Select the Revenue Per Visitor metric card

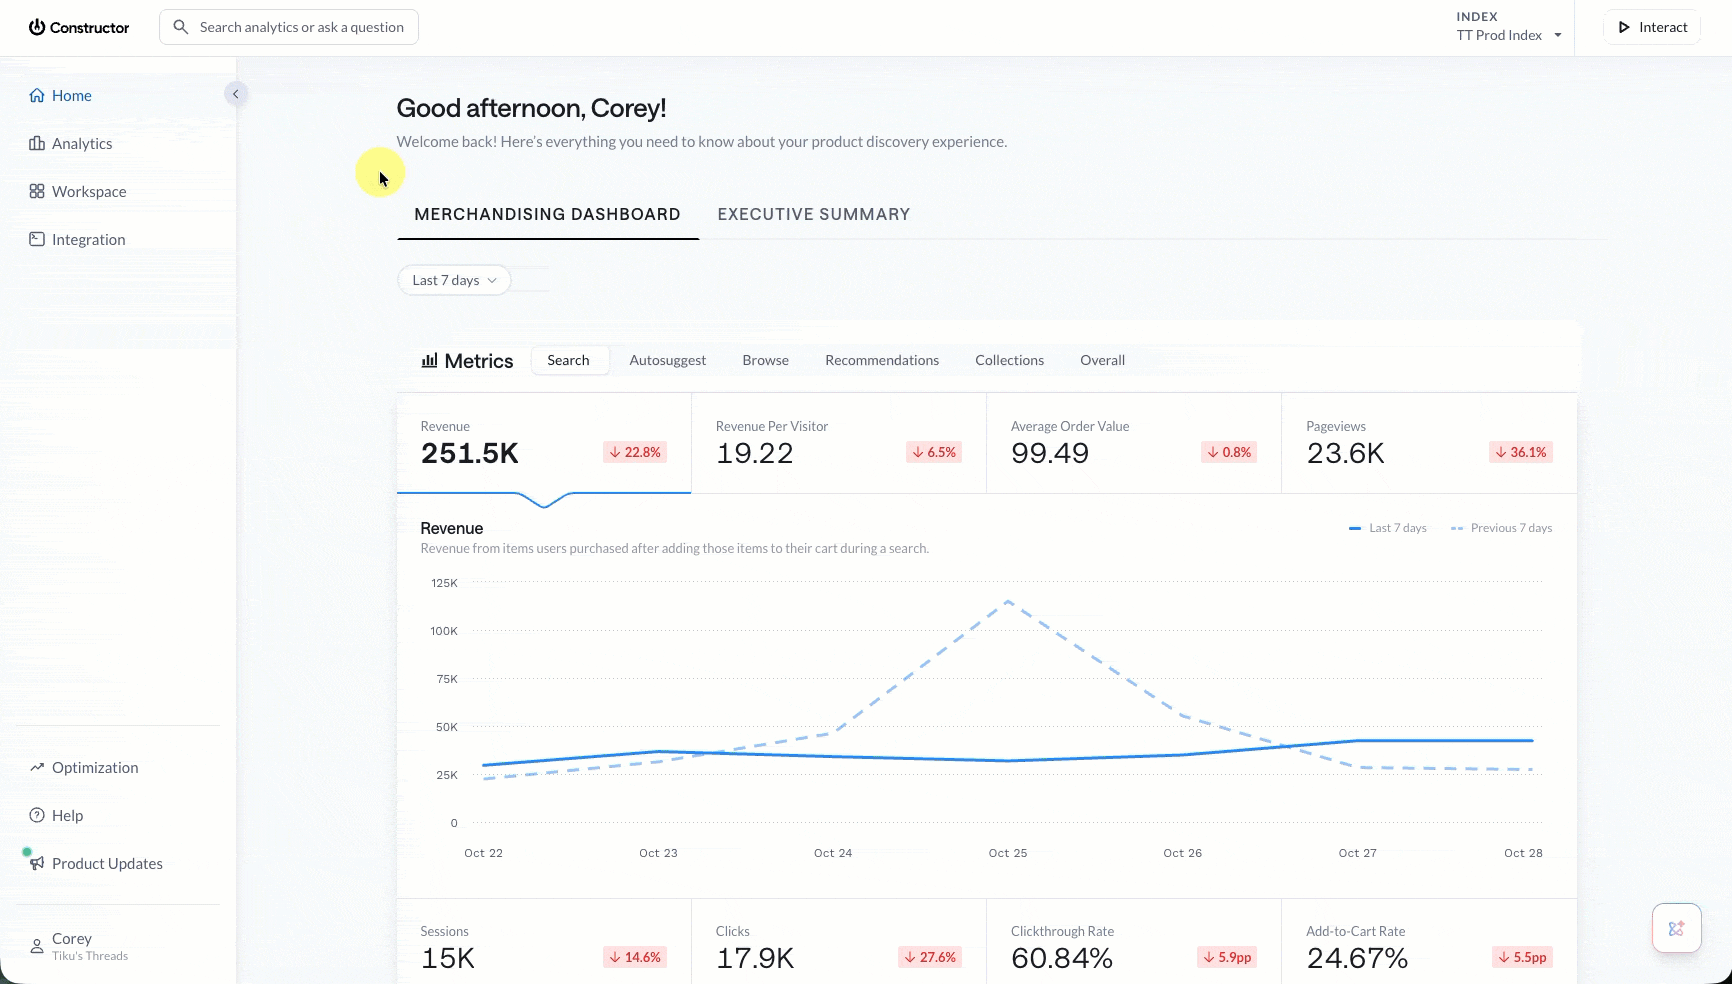(x=838, y=443)
